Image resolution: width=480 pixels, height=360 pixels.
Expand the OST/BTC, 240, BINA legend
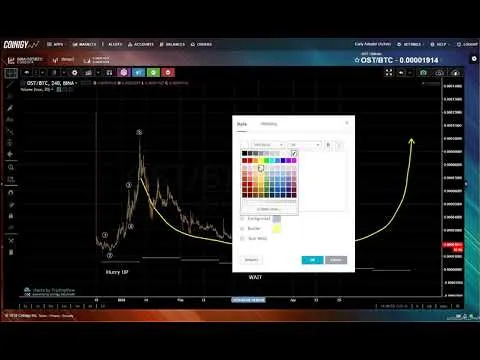pos(77,83)
